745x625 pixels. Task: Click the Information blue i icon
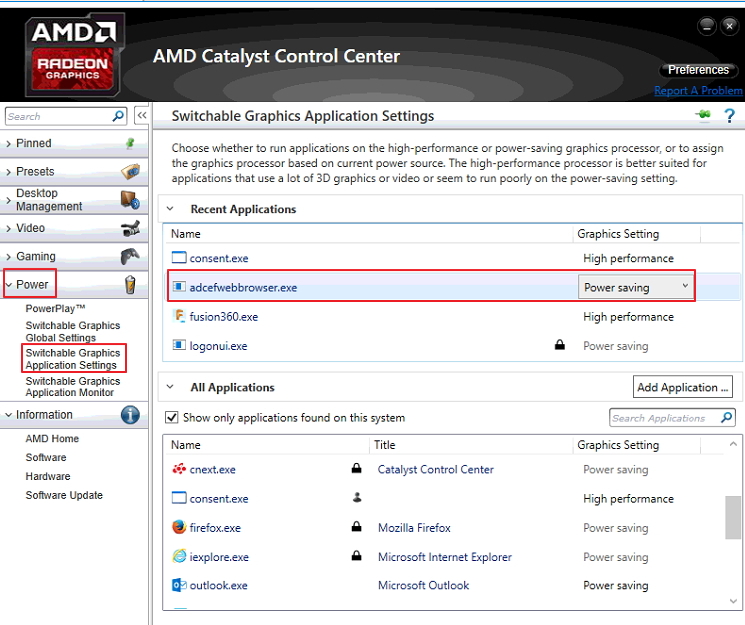[130, 414]
